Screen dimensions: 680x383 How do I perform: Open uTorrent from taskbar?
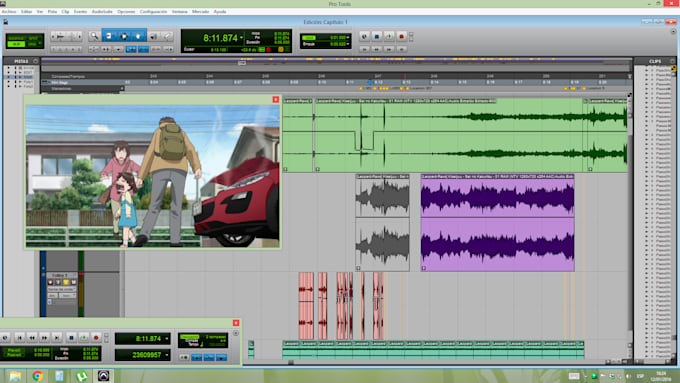click(81, 376)
